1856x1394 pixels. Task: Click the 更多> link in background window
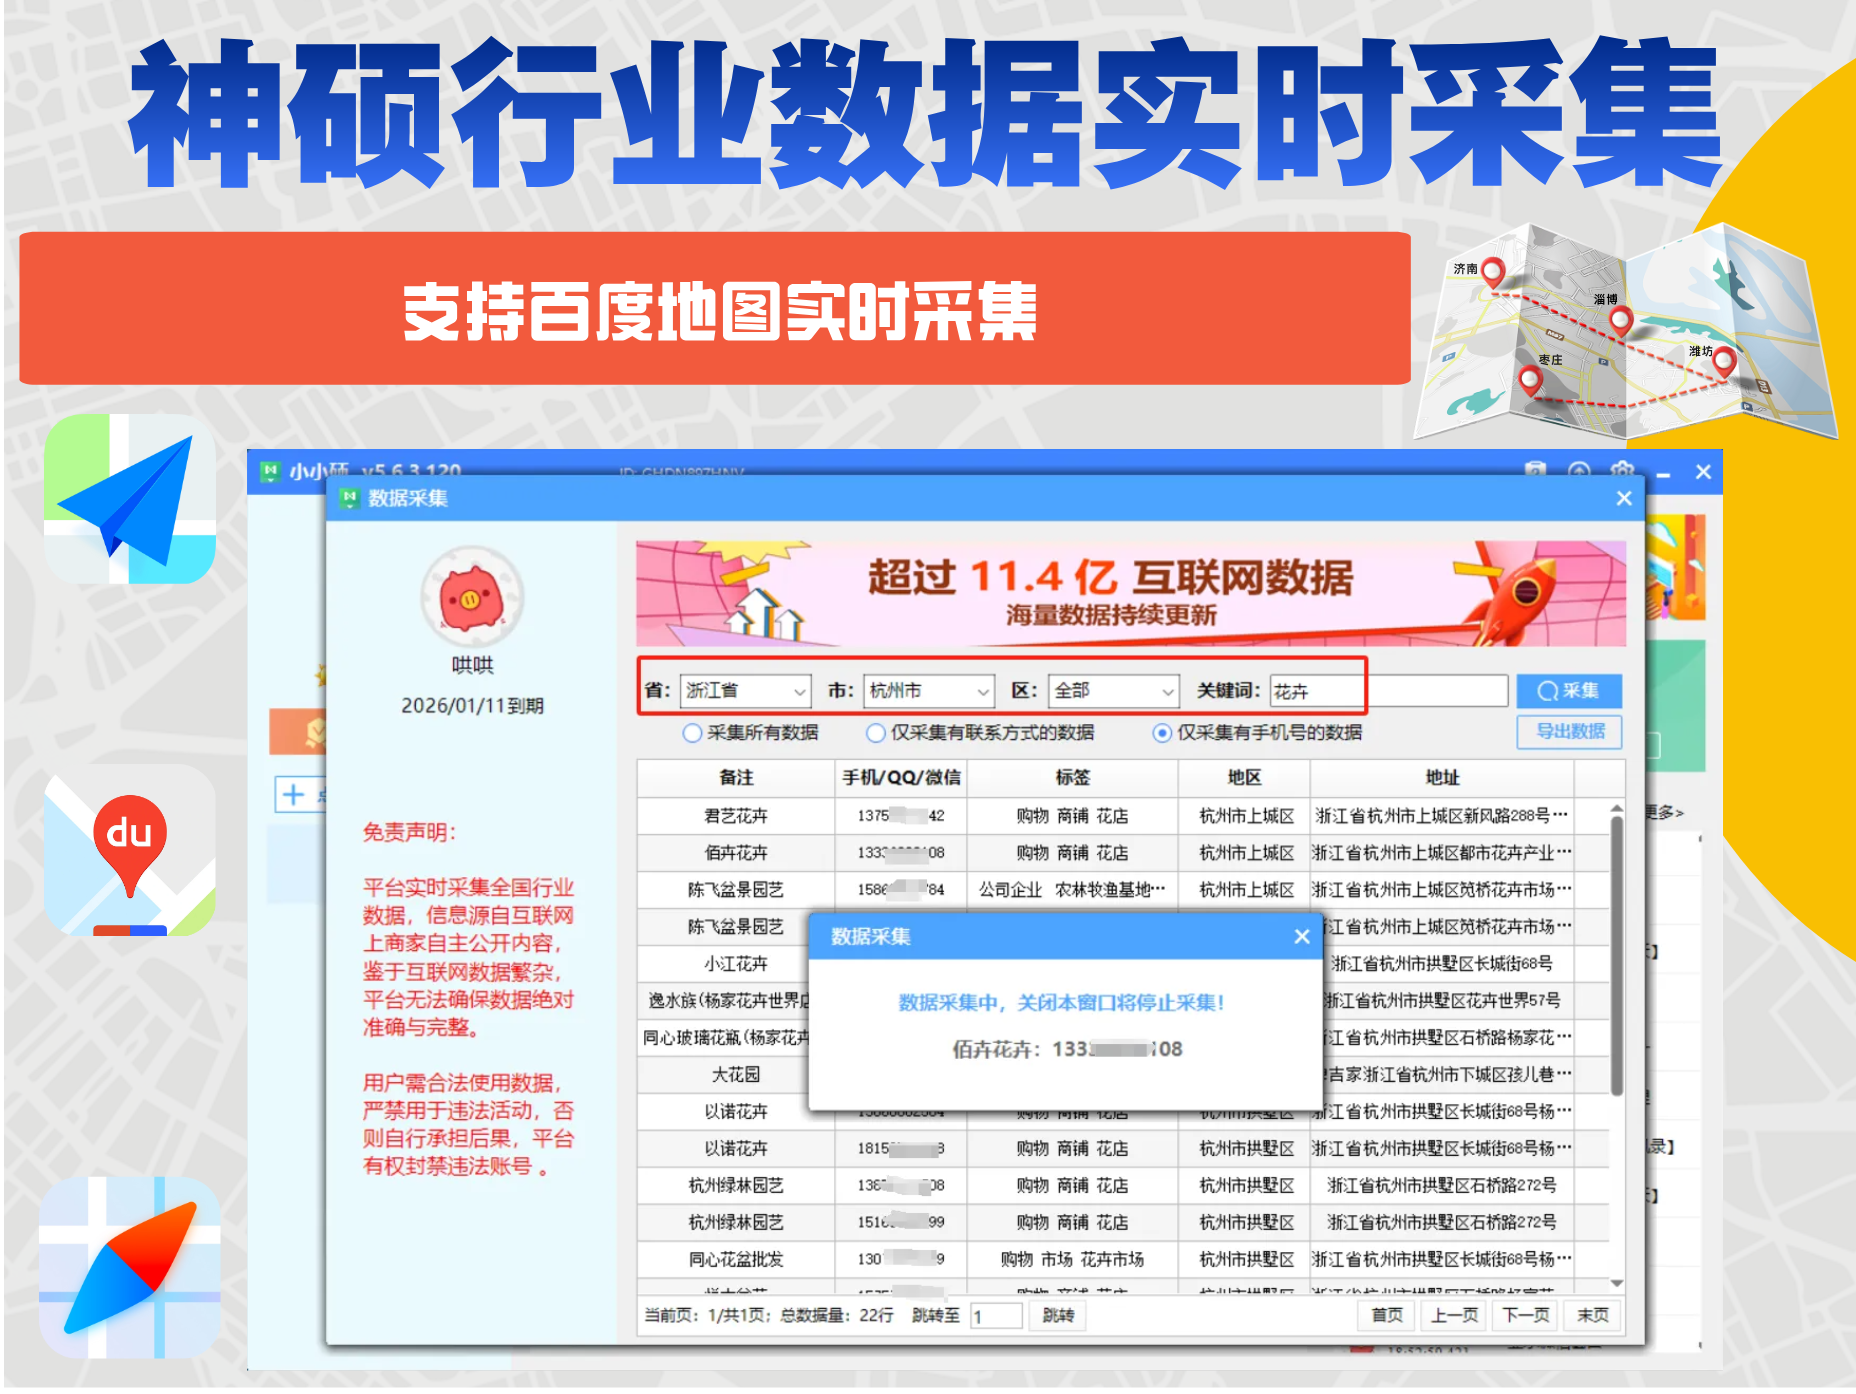(1664, 812)
